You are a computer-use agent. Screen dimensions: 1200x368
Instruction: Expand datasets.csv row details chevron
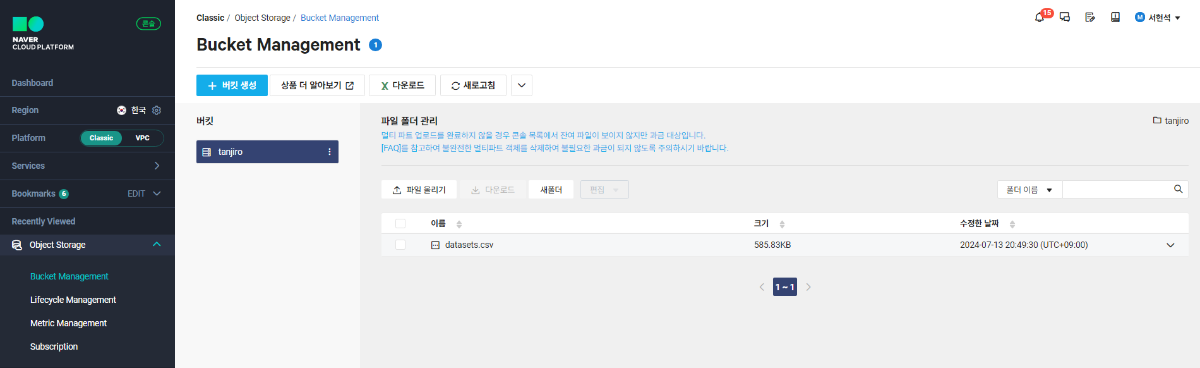[x=1171, y=245]
